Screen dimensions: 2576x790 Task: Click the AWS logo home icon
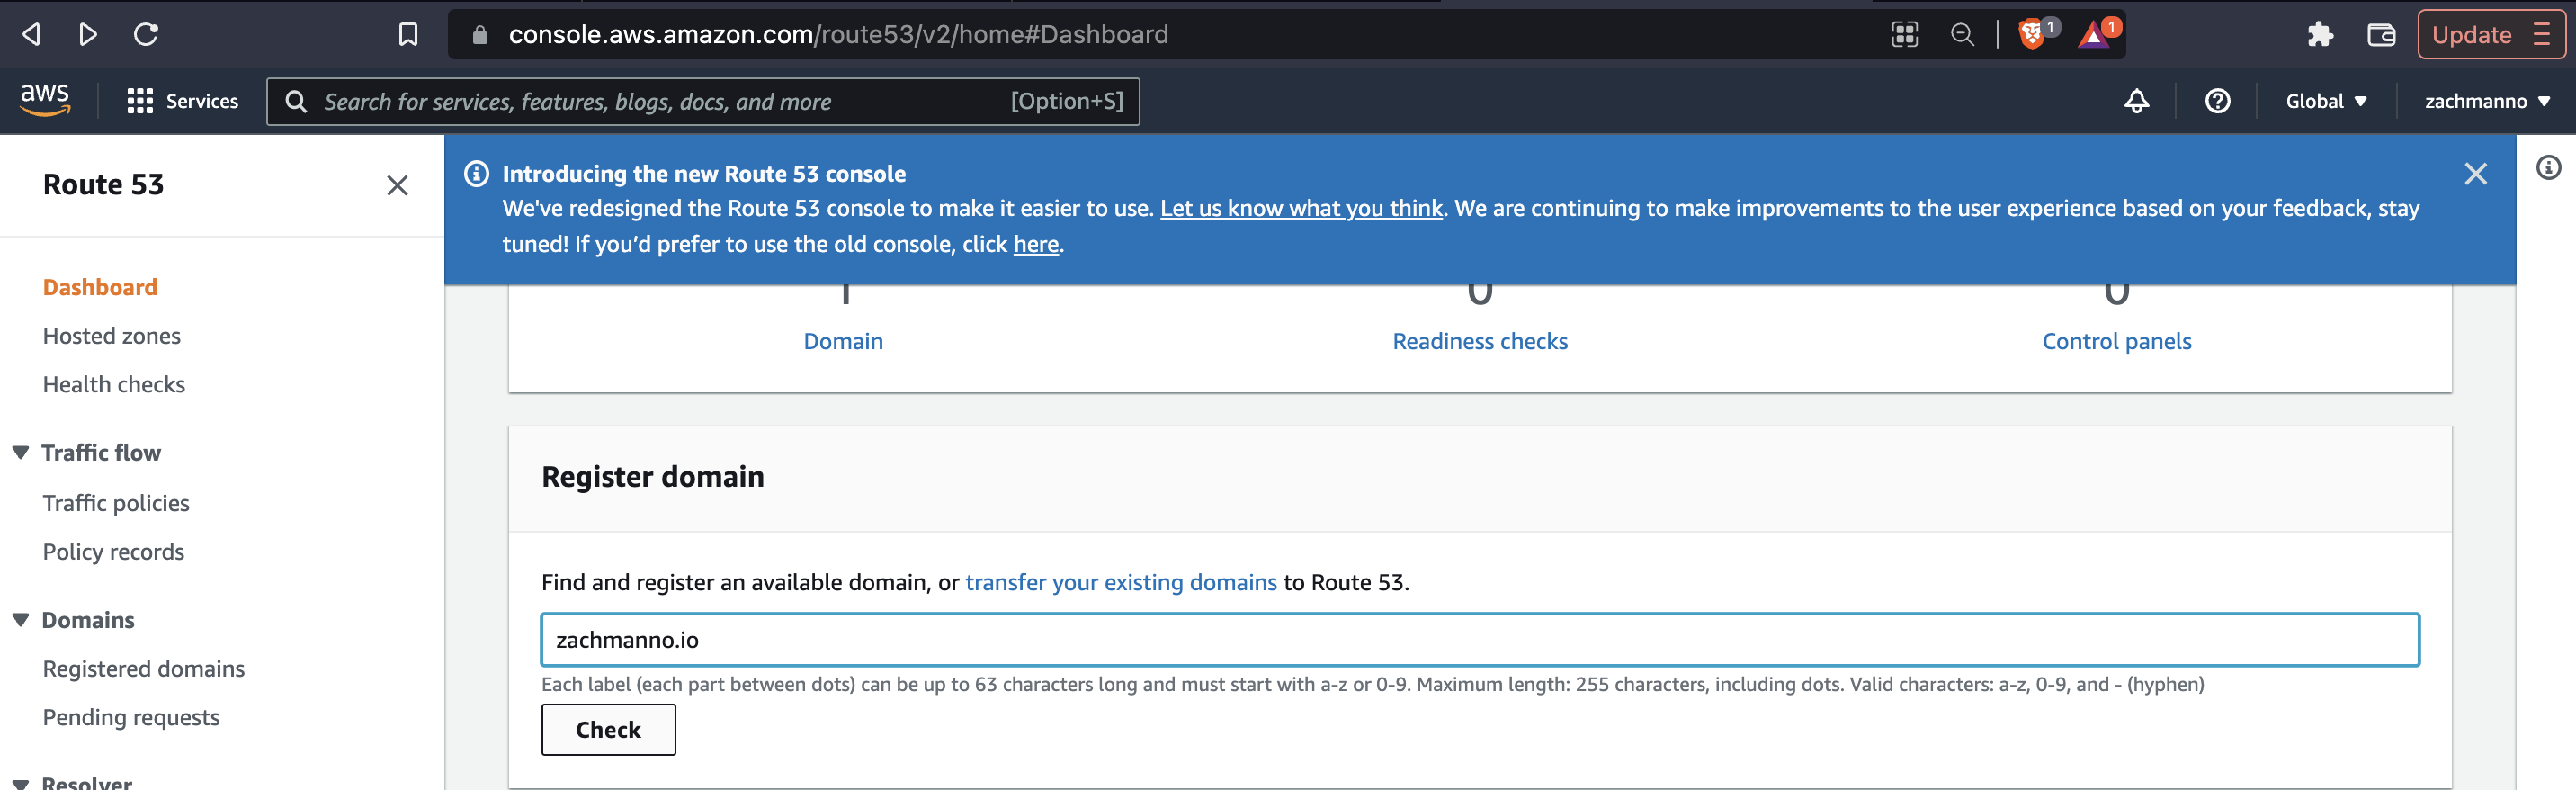[45, 99]
